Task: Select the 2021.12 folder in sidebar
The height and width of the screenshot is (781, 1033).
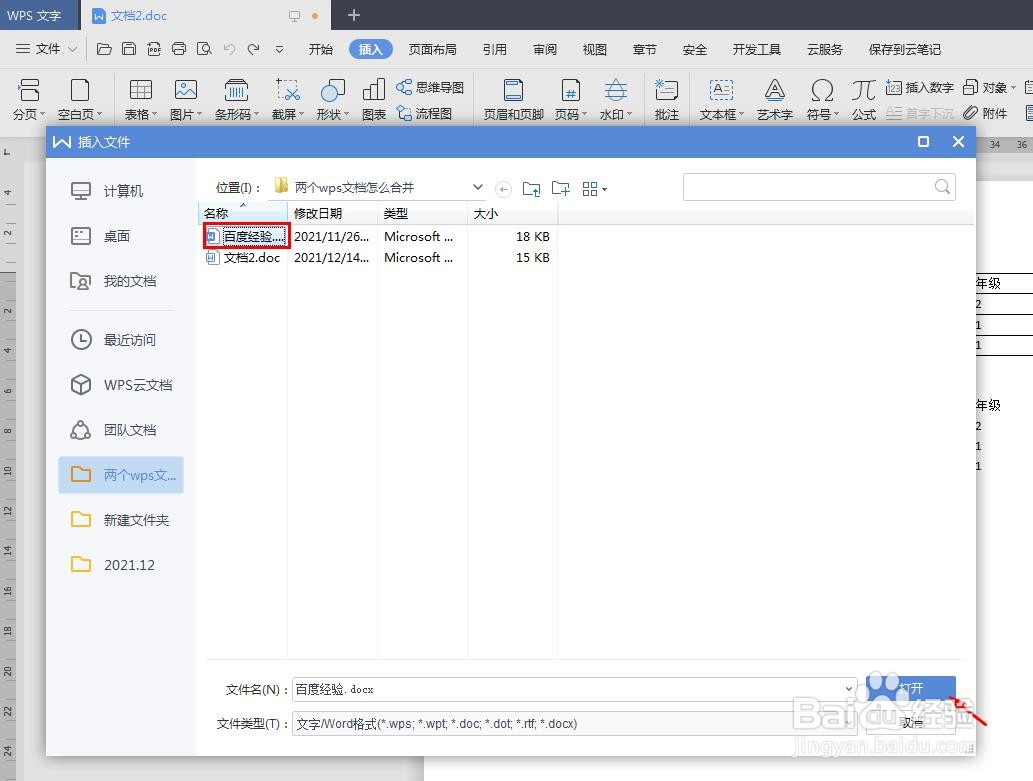Action: pos(121,565)
